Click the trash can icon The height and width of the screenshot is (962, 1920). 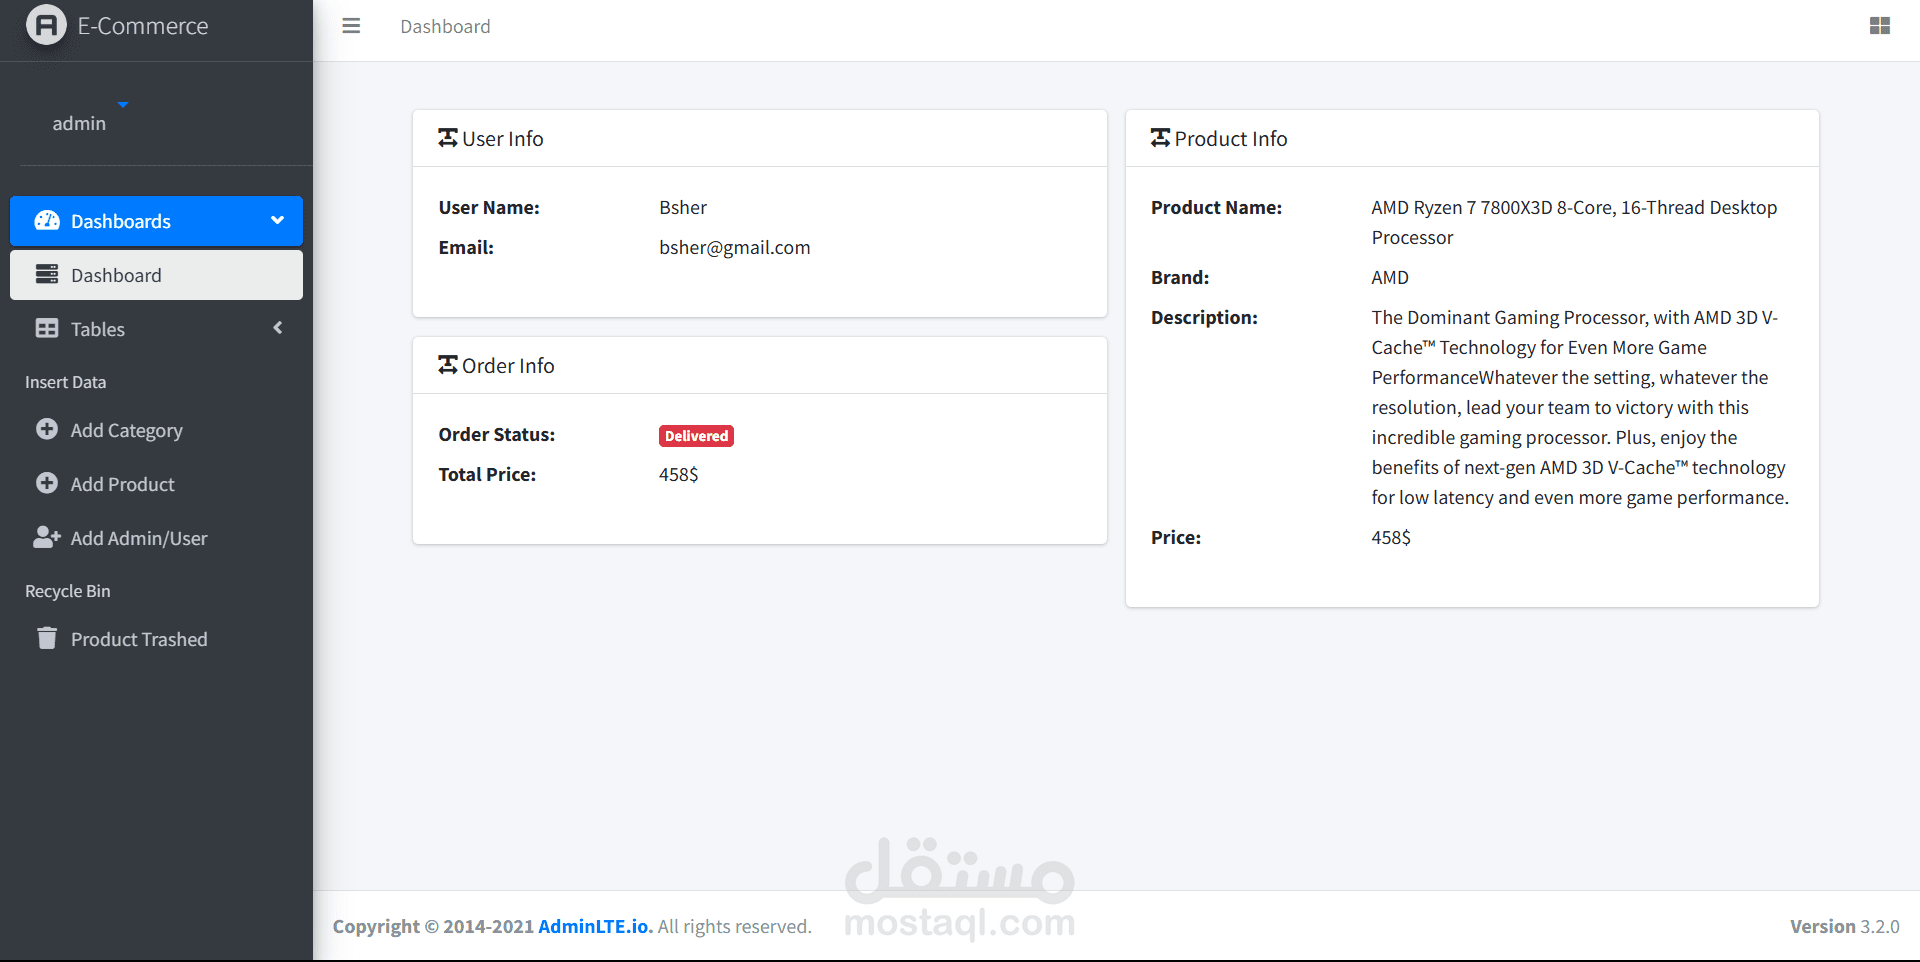point(47,638)
